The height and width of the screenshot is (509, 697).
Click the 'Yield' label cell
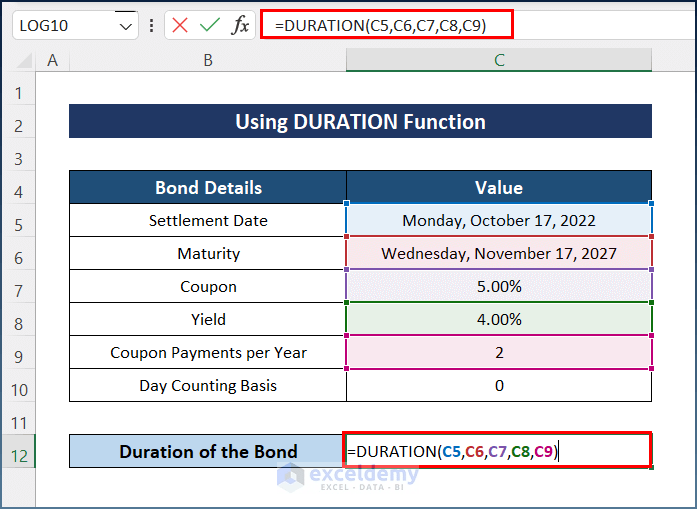(208, 319)
